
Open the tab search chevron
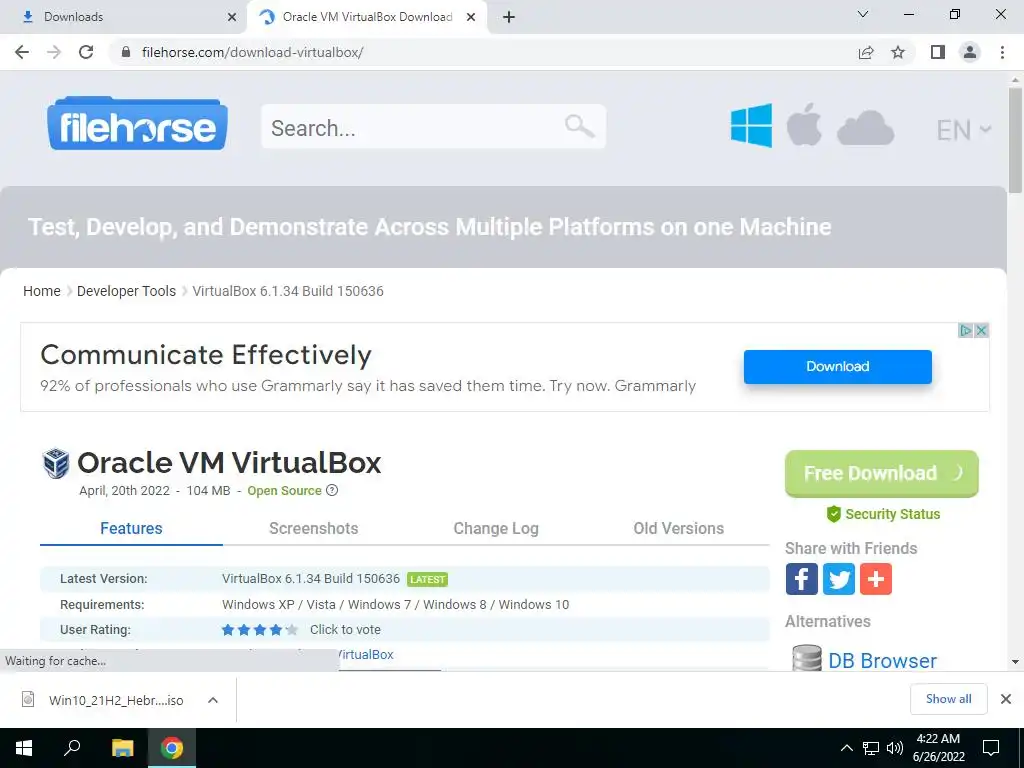pos(863,14)
